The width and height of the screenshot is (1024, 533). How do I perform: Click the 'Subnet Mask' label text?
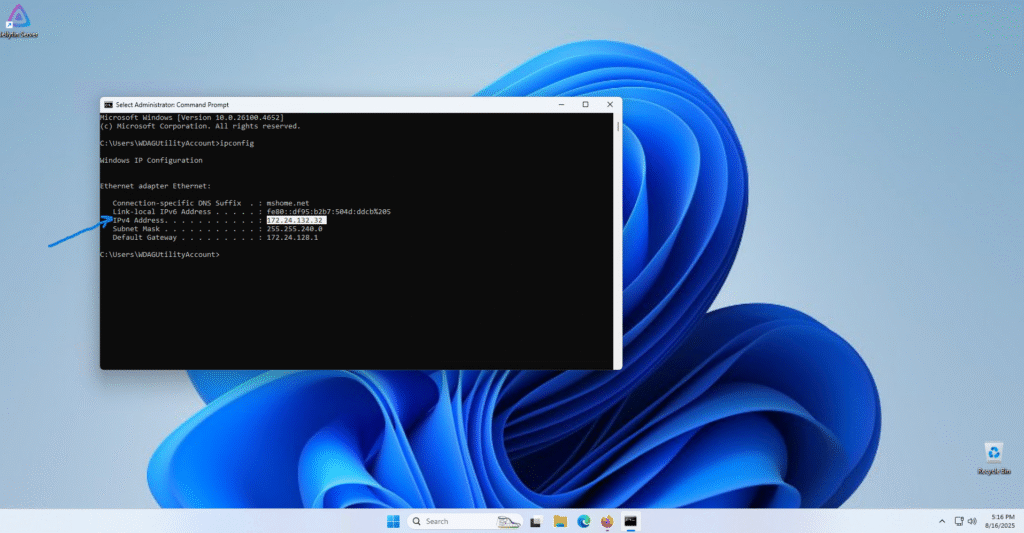click(x=136, y=229)
